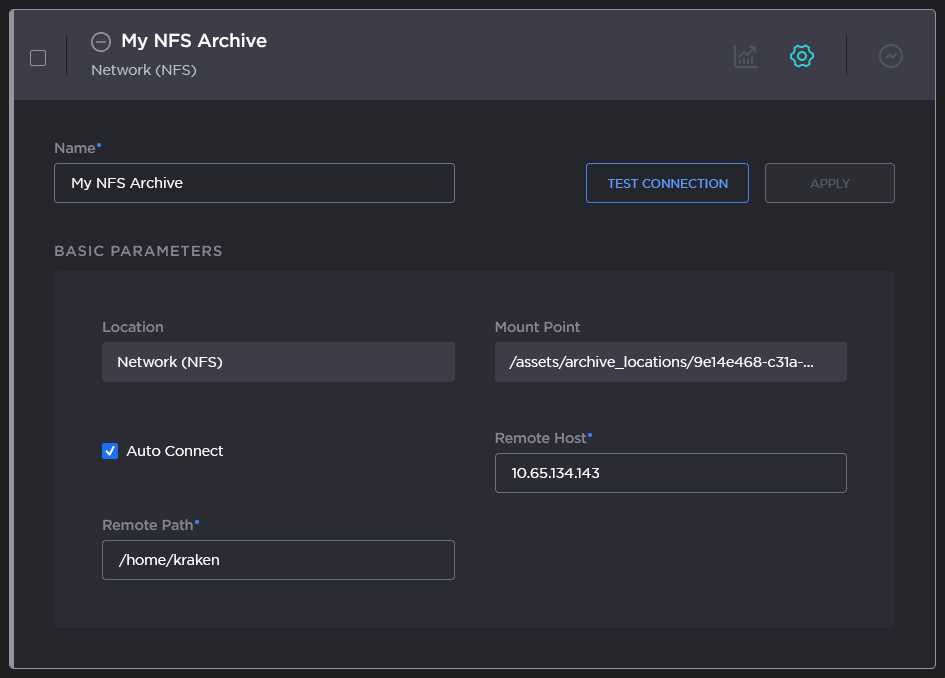Viewport: 945px width, 678px height.
Task: Click the My NFS Archive header title
Action: pyautogui.click(x=194, y=41)
